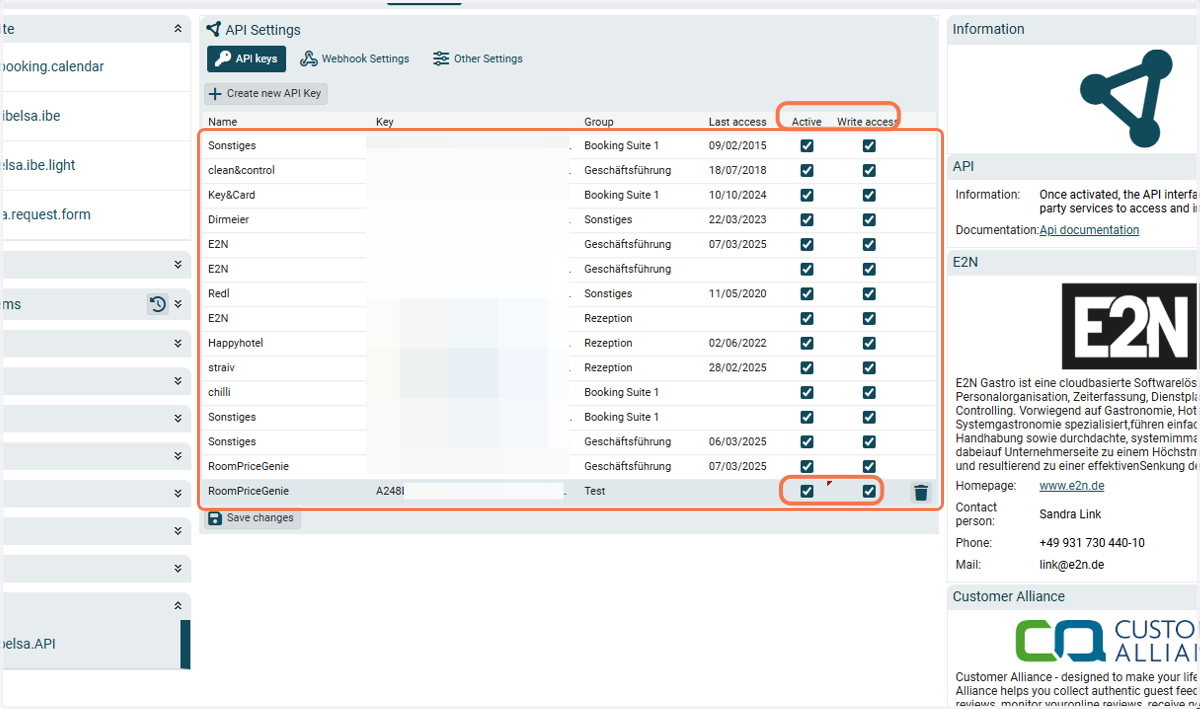Viewport: 1200px width, 709px height.
Task: Disable Active for Happyhotel key
Action: tap(807, 343)
